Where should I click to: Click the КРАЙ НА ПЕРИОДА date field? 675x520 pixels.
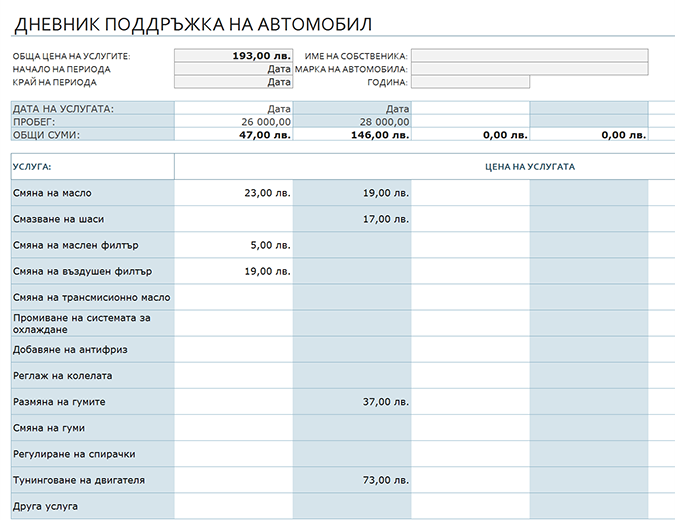click(234, 82)
